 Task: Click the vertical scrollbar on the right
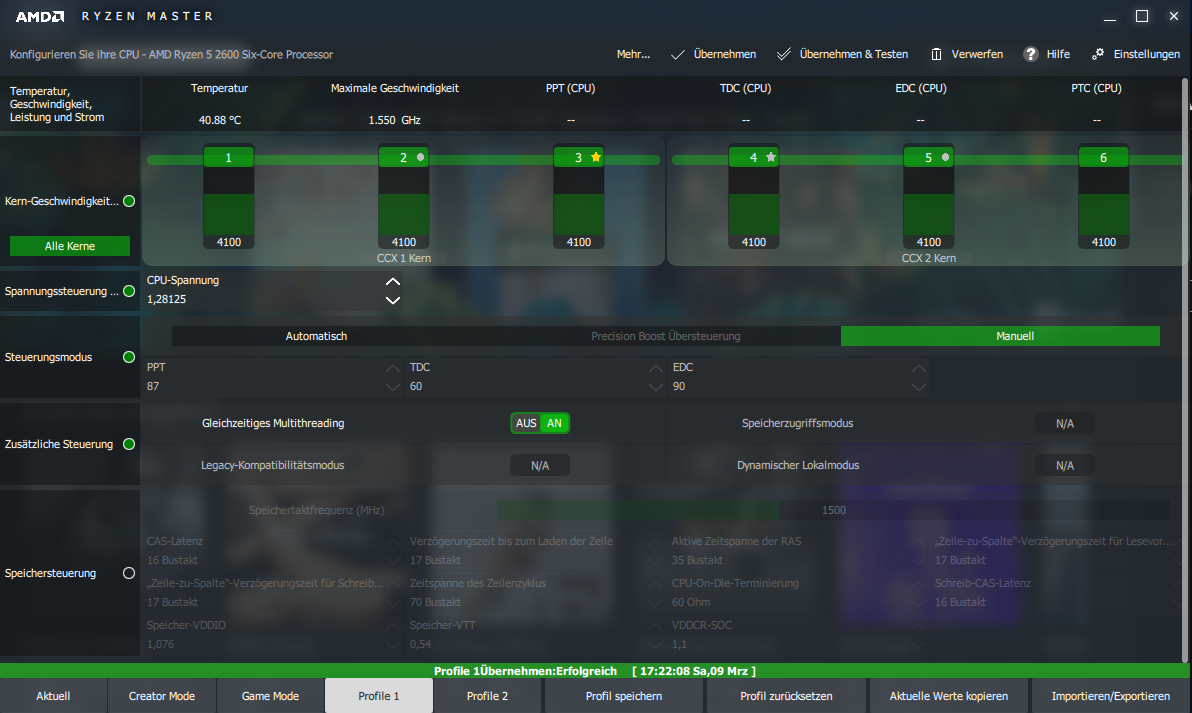(x=1185, y=369)
